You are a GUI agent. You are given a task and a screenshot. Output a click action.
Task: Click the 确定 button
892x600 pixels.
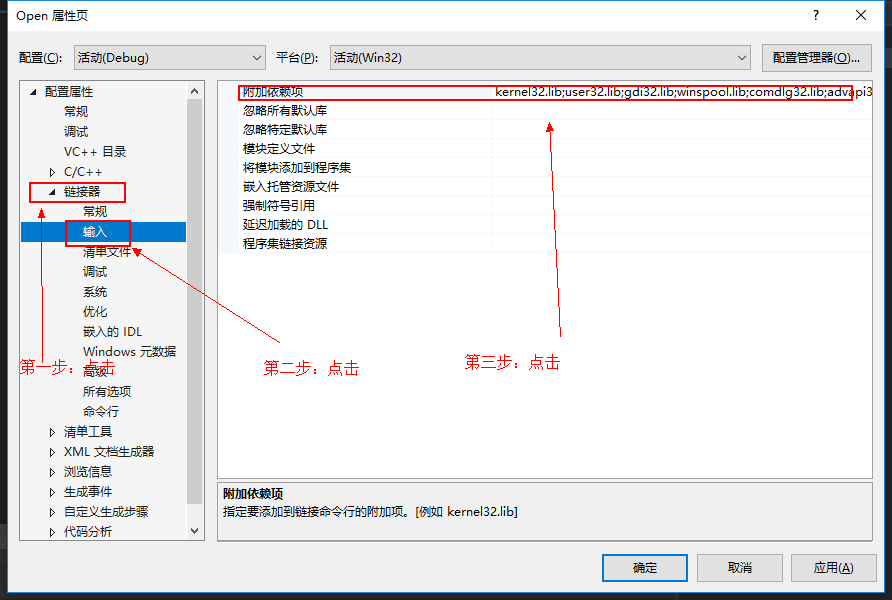645,568
